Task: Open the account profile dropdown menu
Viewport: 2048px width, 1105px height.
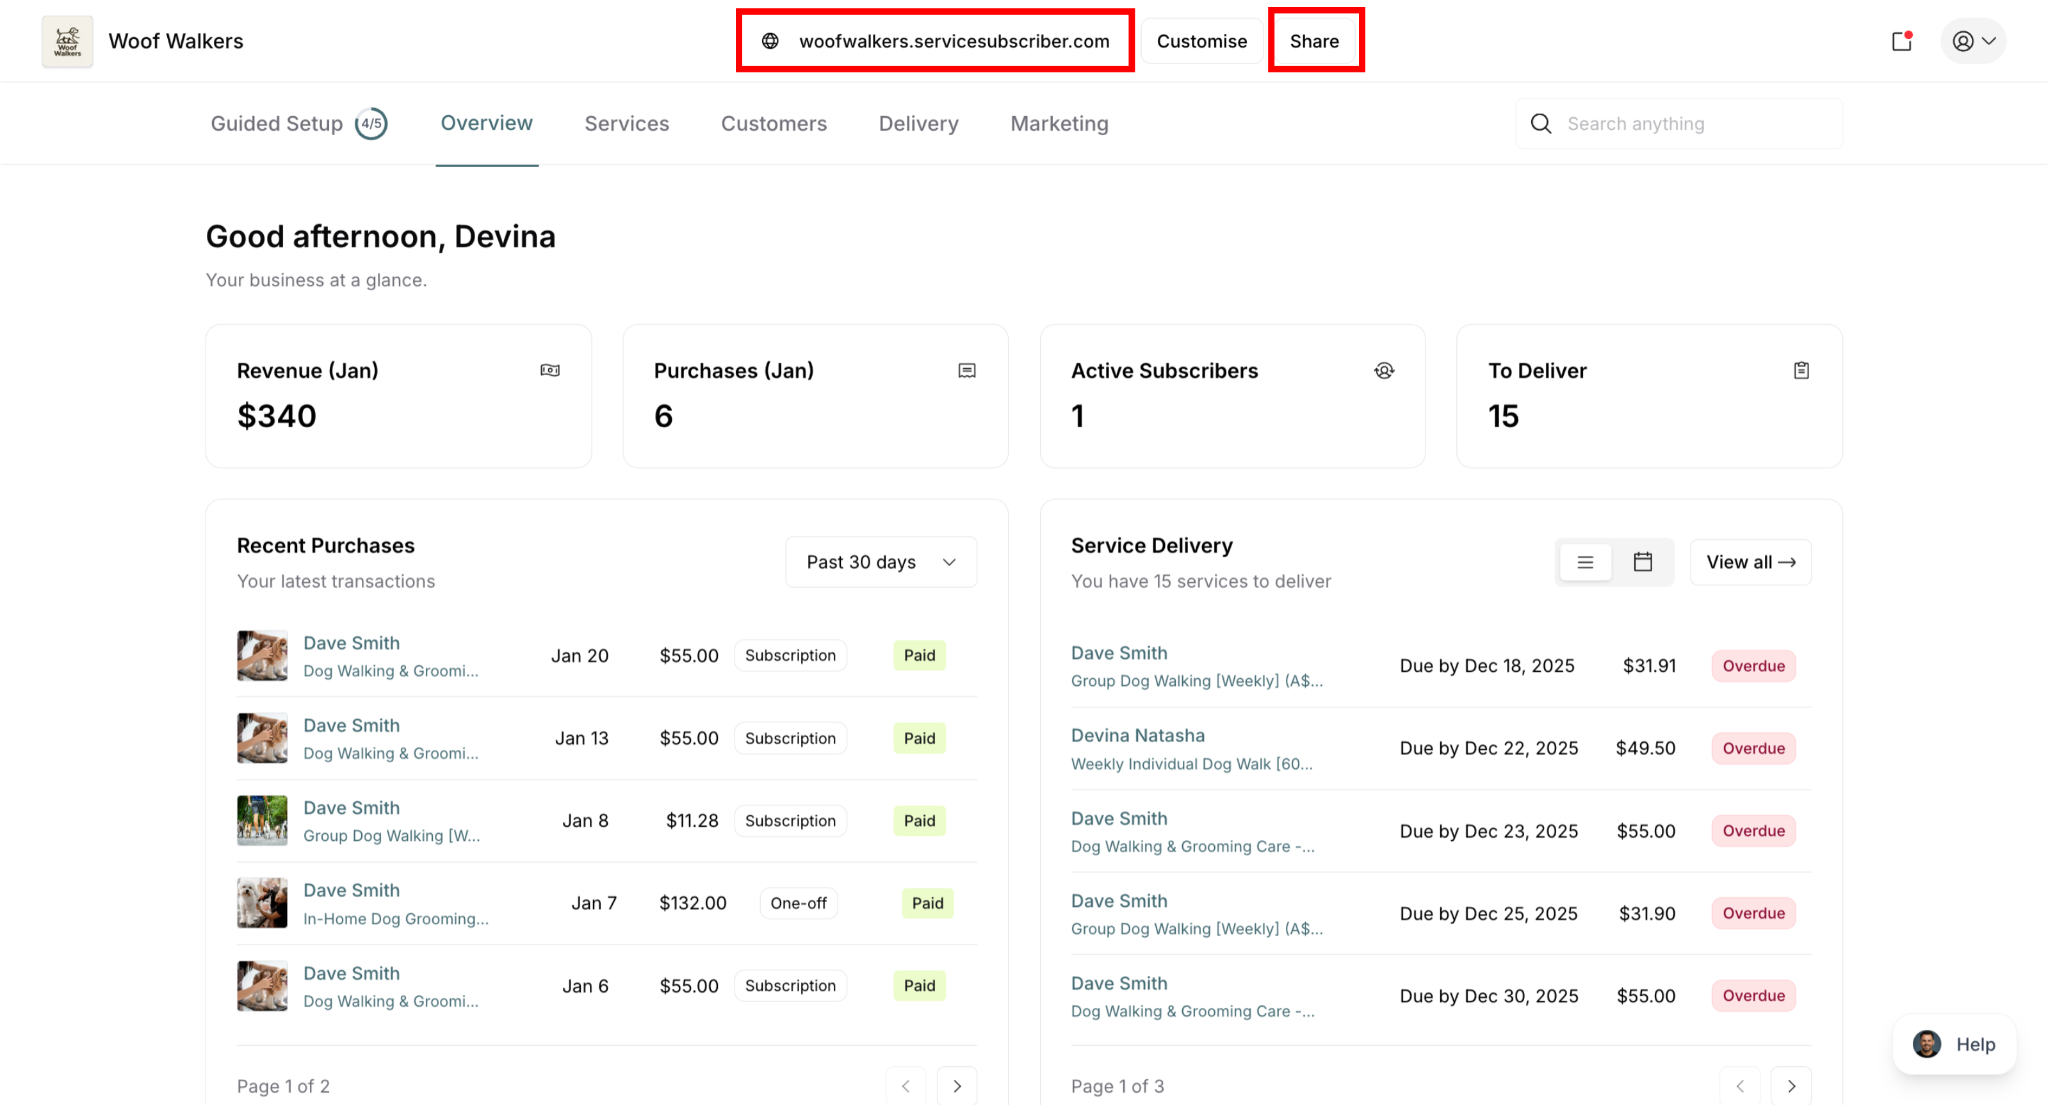Action: click(1973, 41)
